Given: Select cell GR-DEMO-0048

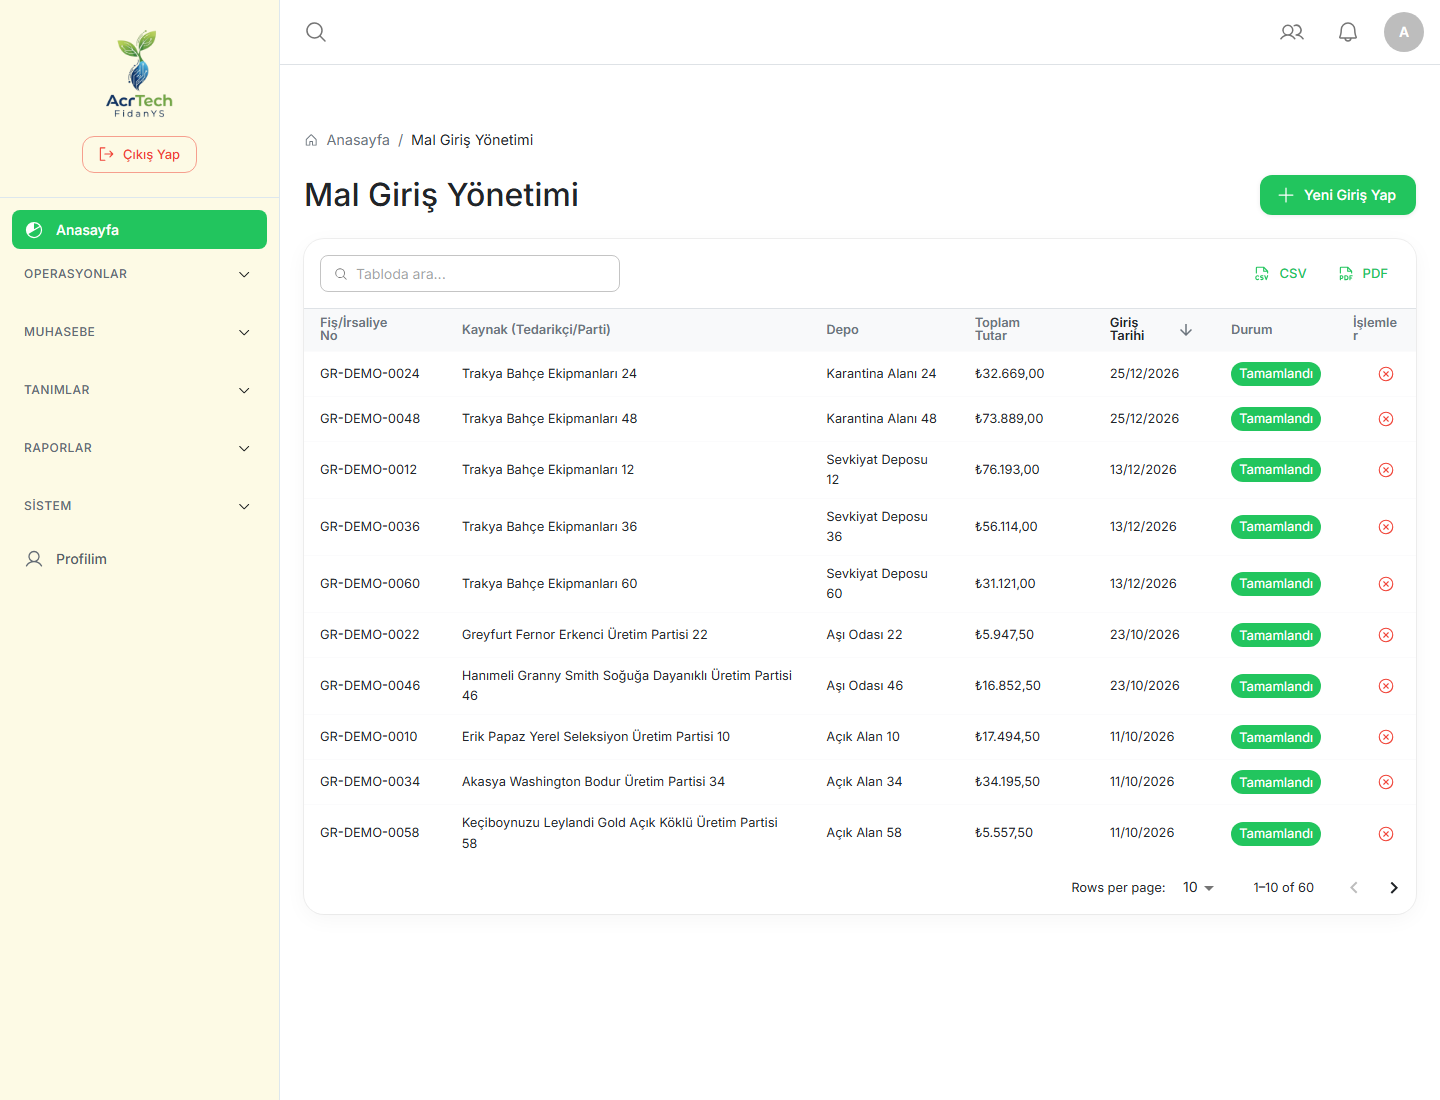Looking at the screenshot, I should click(370, 419).
